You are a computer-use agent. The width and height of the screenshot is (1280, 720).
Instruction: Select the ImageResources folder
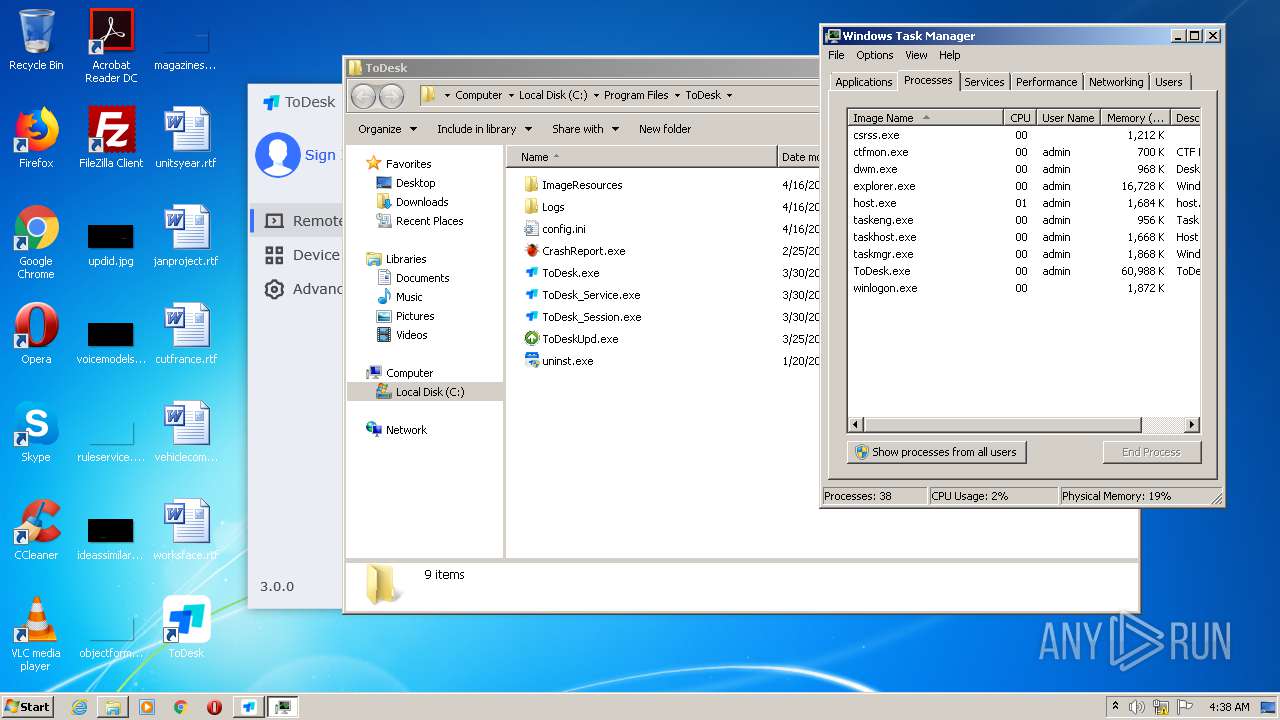tap(573, 185)
